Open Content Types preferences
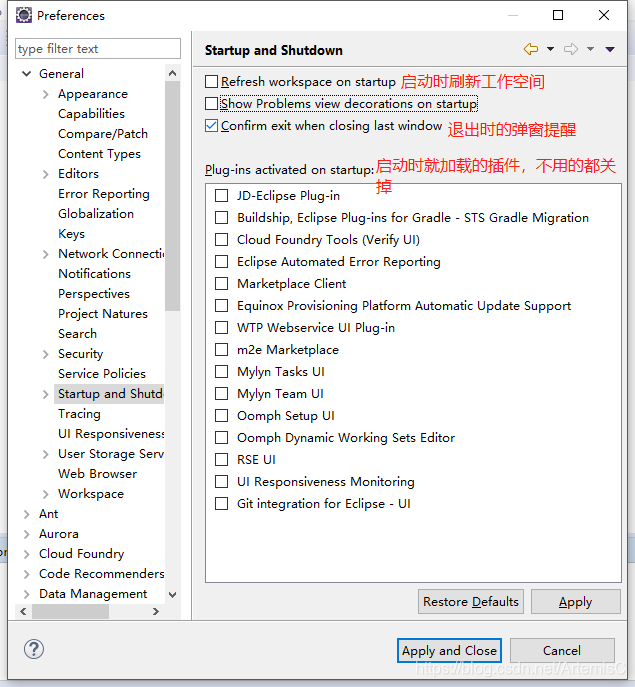Viewport: 635px width, 687px height. (99, 154)
